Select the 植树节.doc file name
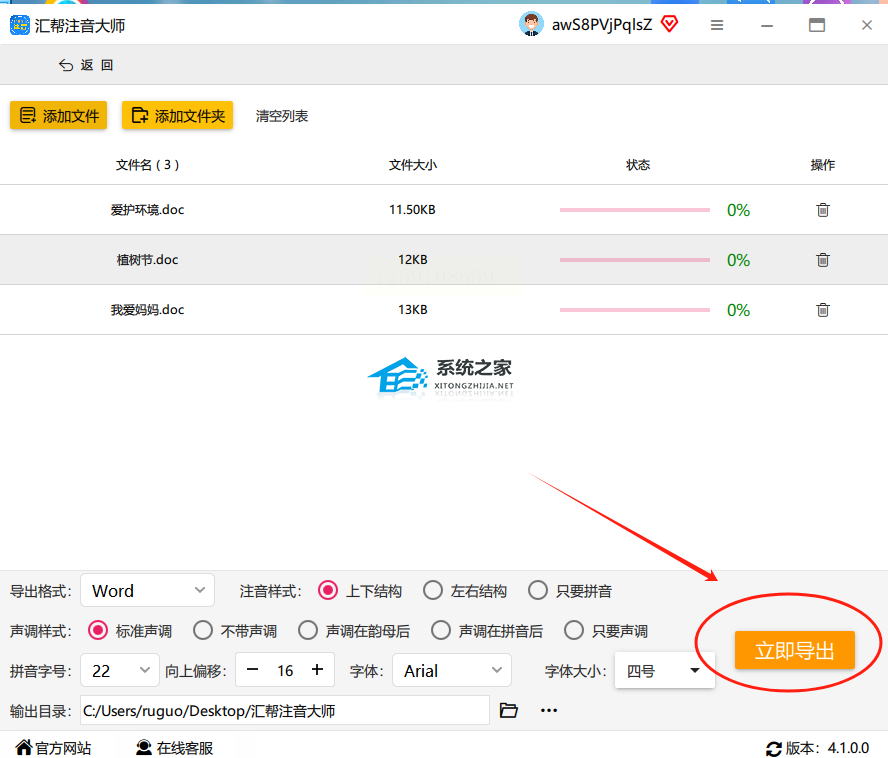This screenshot has height=758, width=888. point(147,259)
